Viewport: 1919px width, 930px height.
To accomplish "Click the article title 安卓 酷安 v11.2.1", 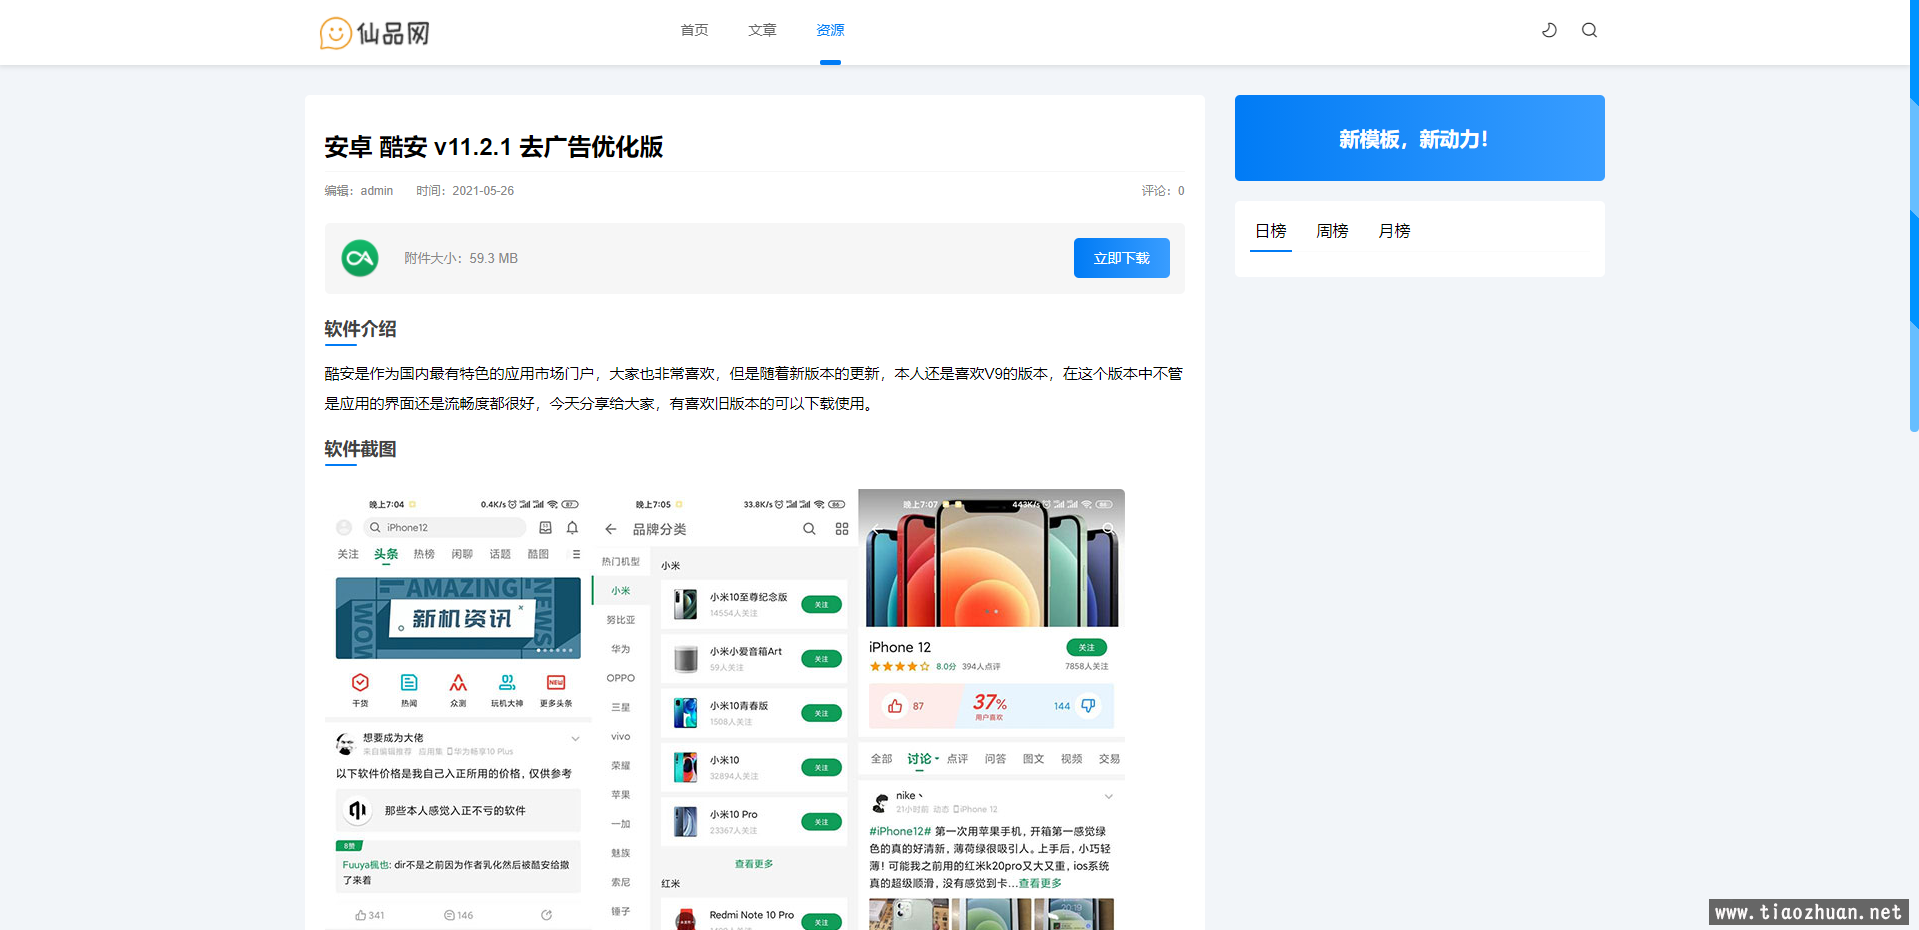I will pyautogui.click(x=493, y=147).
